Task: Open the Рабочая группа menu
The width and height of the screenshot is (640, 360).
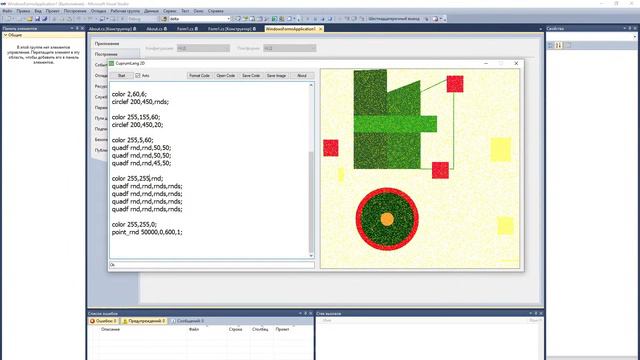Action: [125, 11]
